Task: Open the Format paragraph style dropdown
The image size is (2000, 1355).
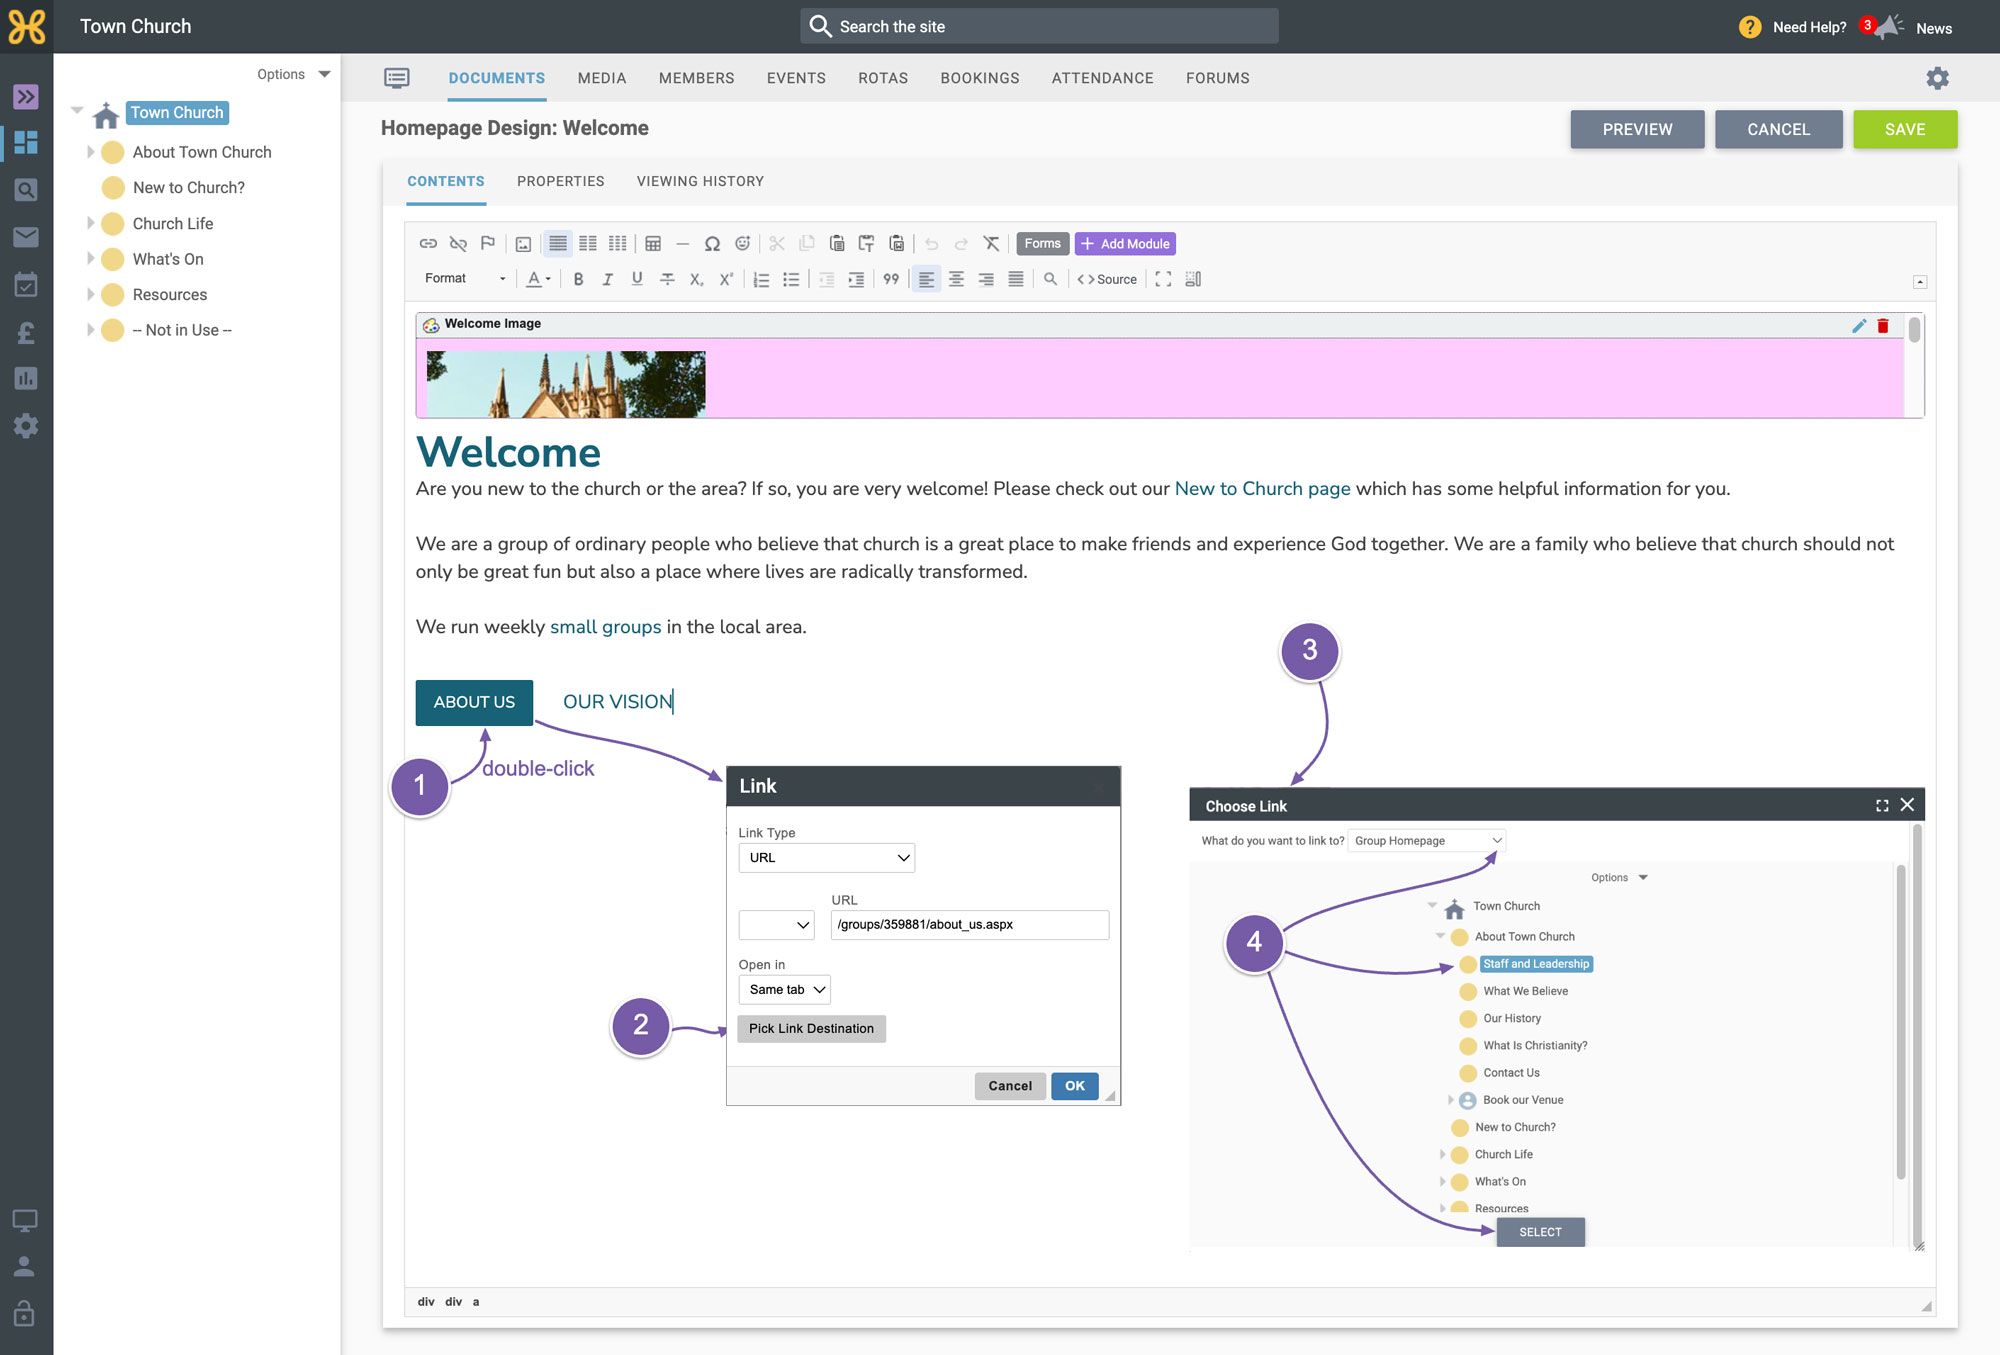Action: click(x=465, y=279)
